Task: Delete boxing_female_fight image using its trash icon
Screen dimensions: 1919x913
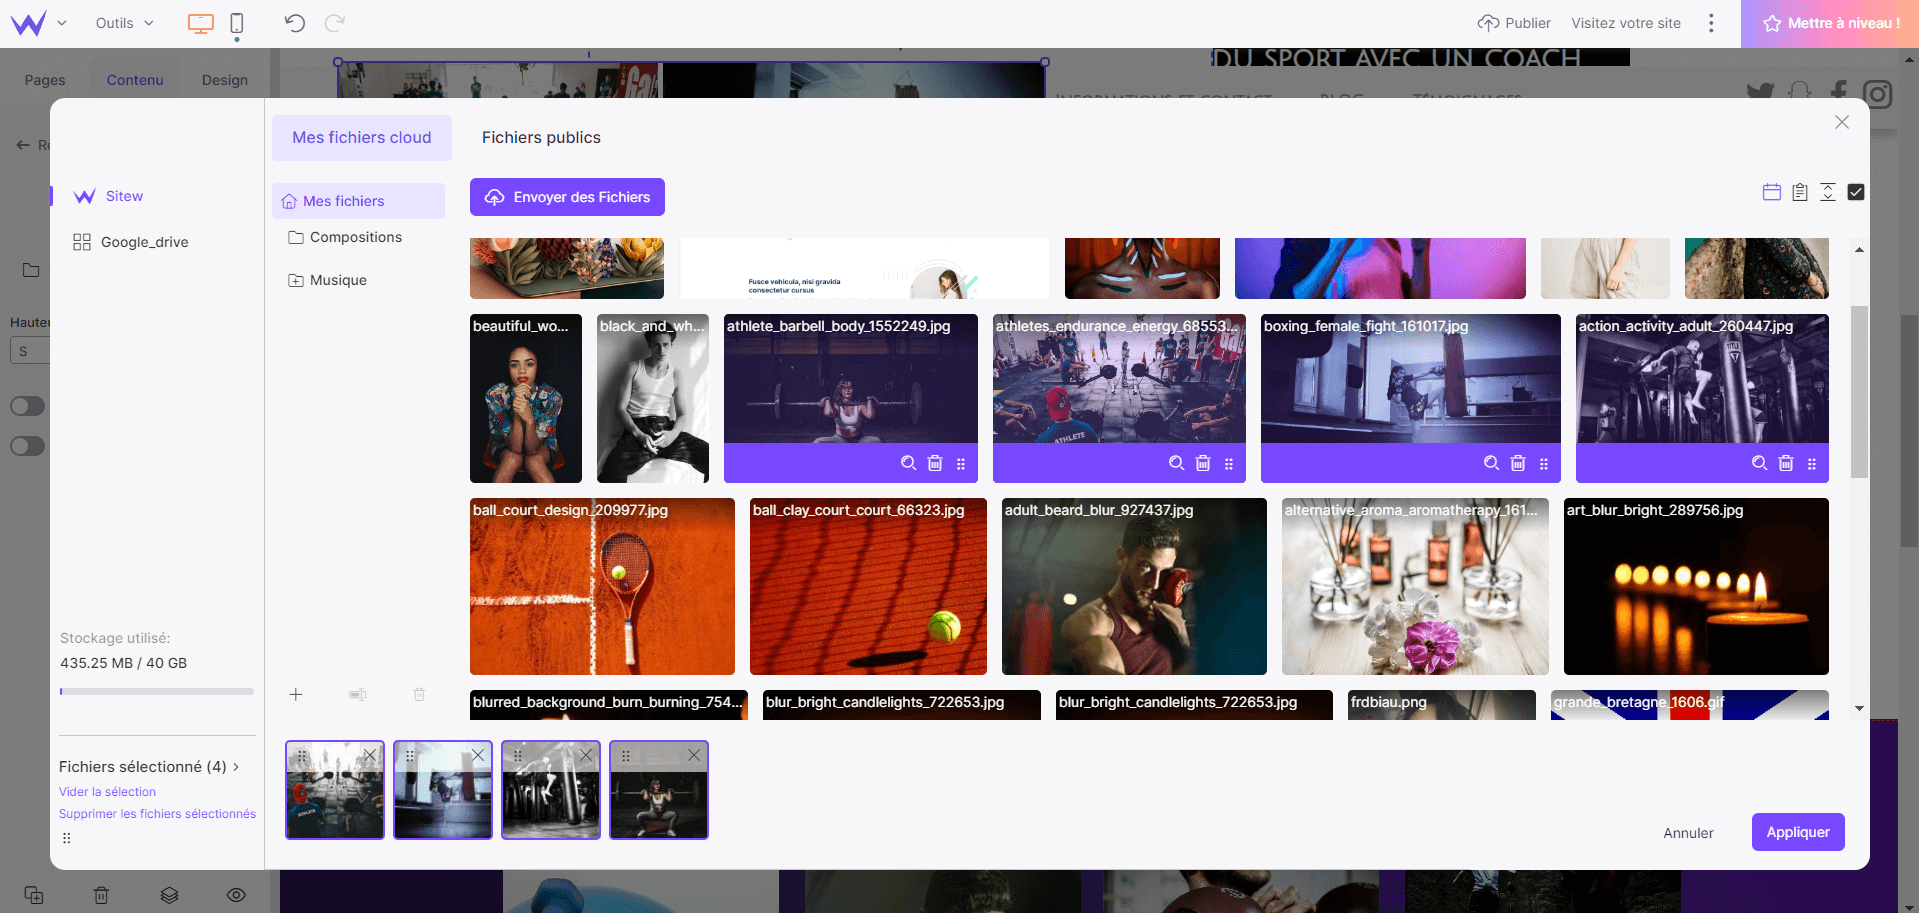Action: pos(1517,463)
